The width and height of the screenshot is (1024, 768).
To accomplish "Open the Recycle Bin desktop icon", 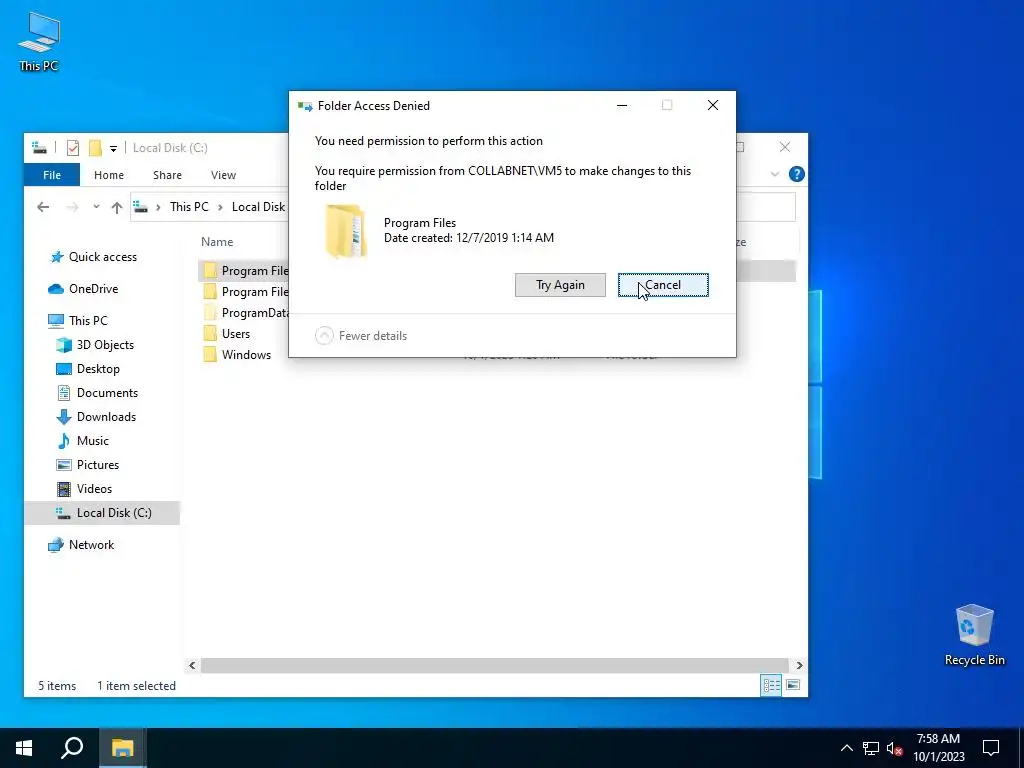I will click(x=974, y=635).
